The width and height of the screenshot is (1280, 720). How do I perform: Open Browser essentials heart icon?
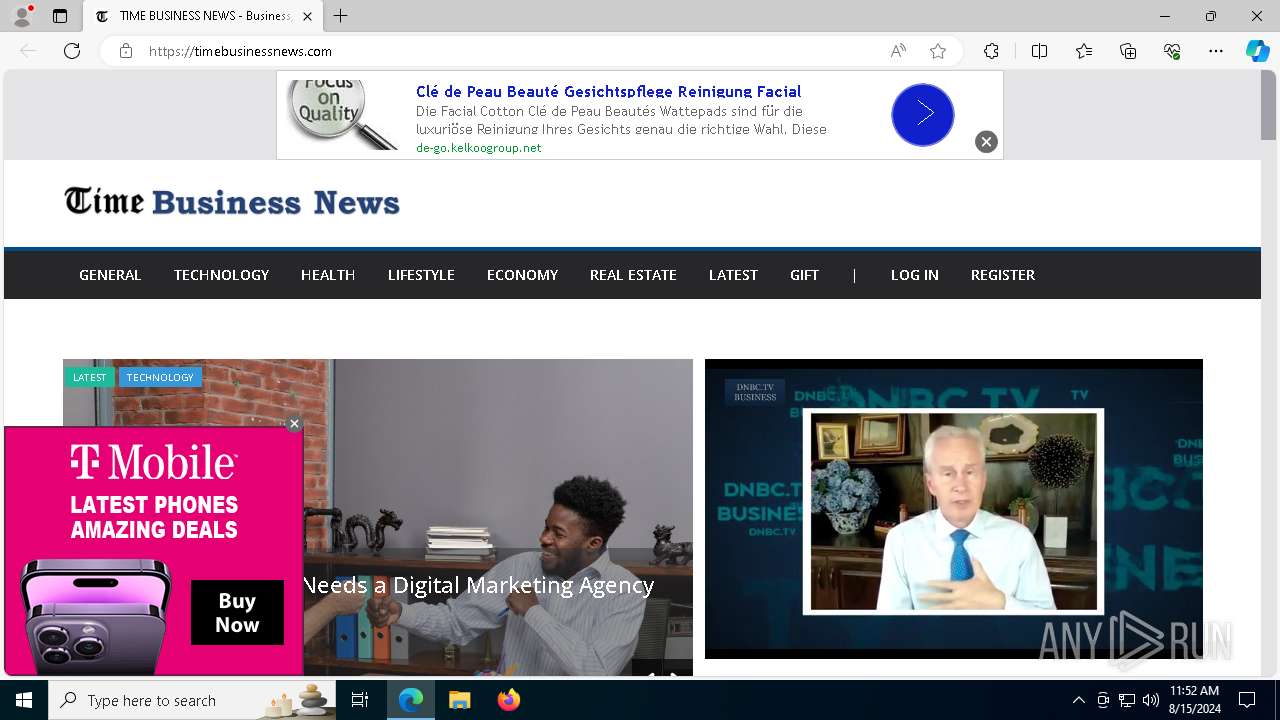[x=1172, y=51]
